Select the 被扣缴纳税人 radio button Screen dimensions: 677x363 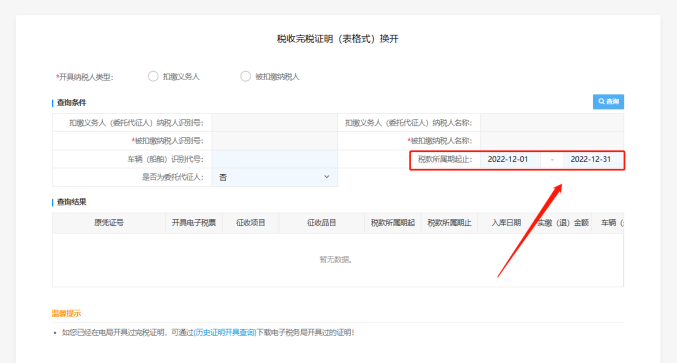tap(245, 76)
